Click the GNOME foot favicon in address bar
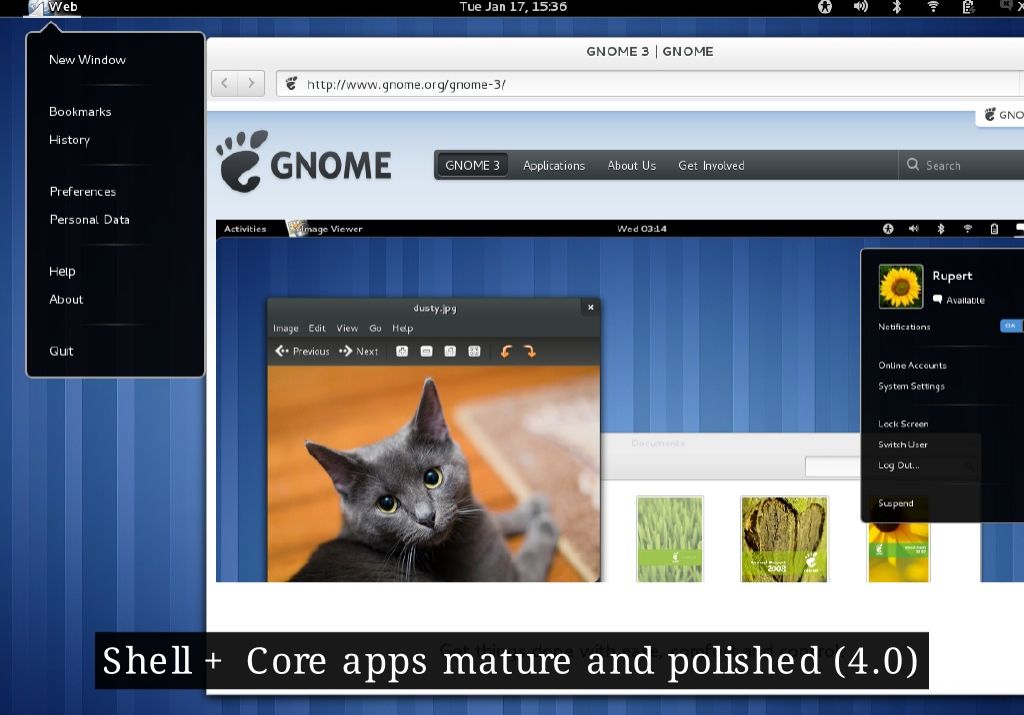The image size is (1024, 715). (x=291, y=84)
